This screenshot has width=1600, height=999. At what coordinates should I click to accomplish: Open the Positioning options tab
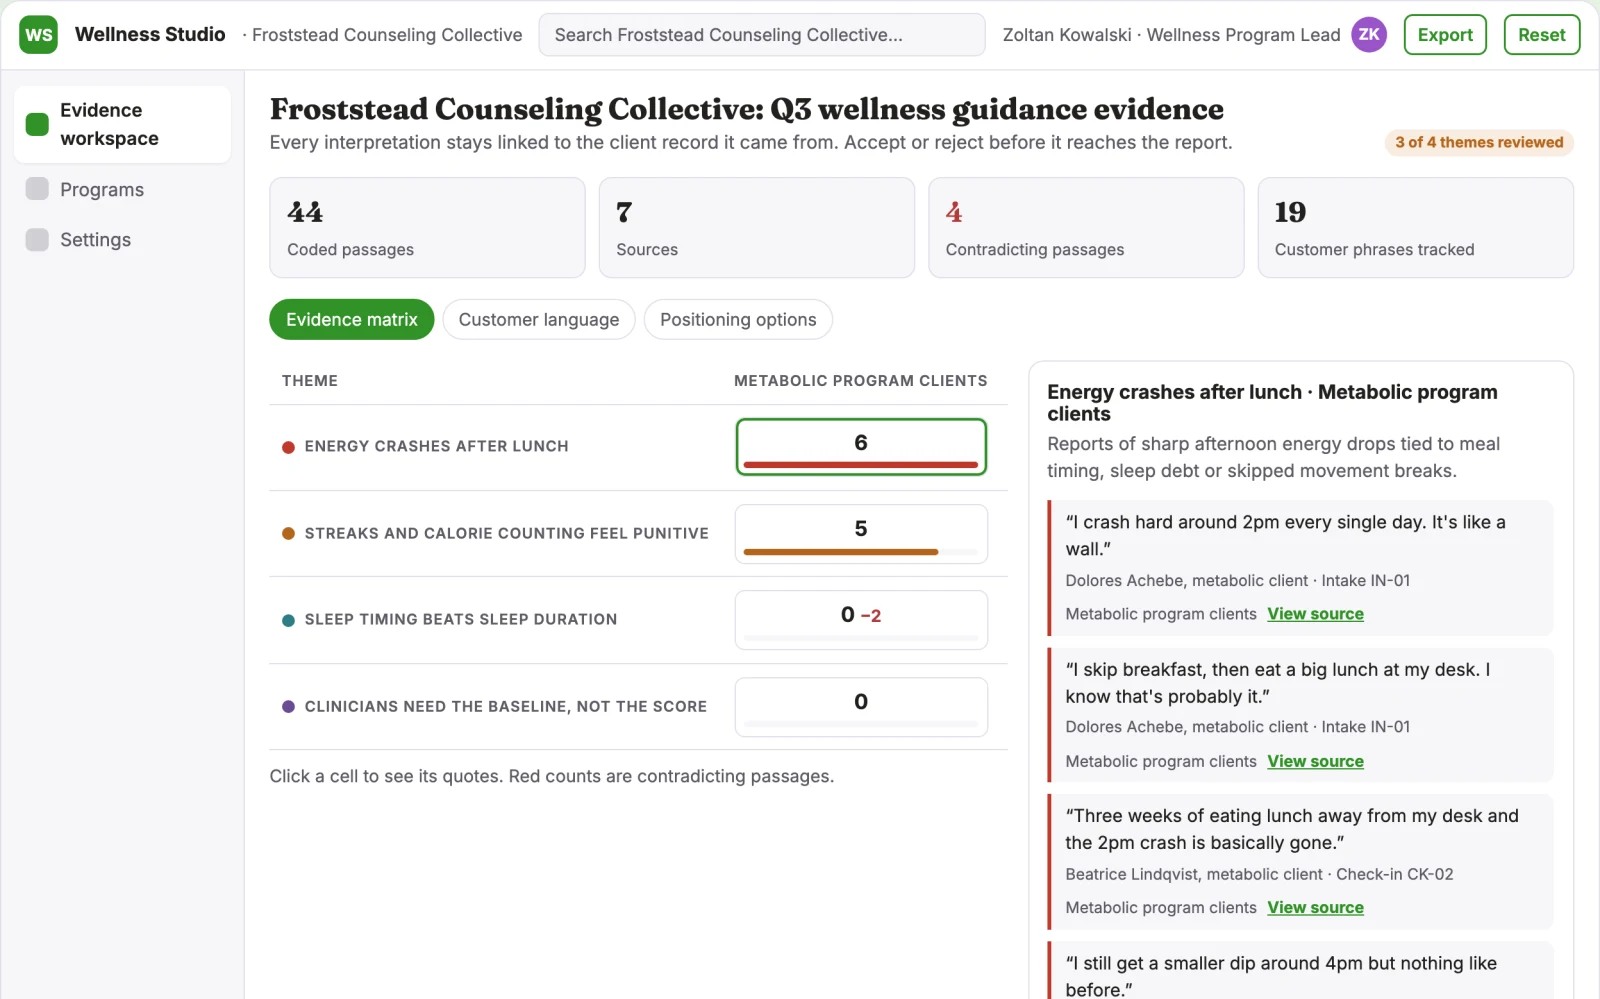[x=738, y=320]
